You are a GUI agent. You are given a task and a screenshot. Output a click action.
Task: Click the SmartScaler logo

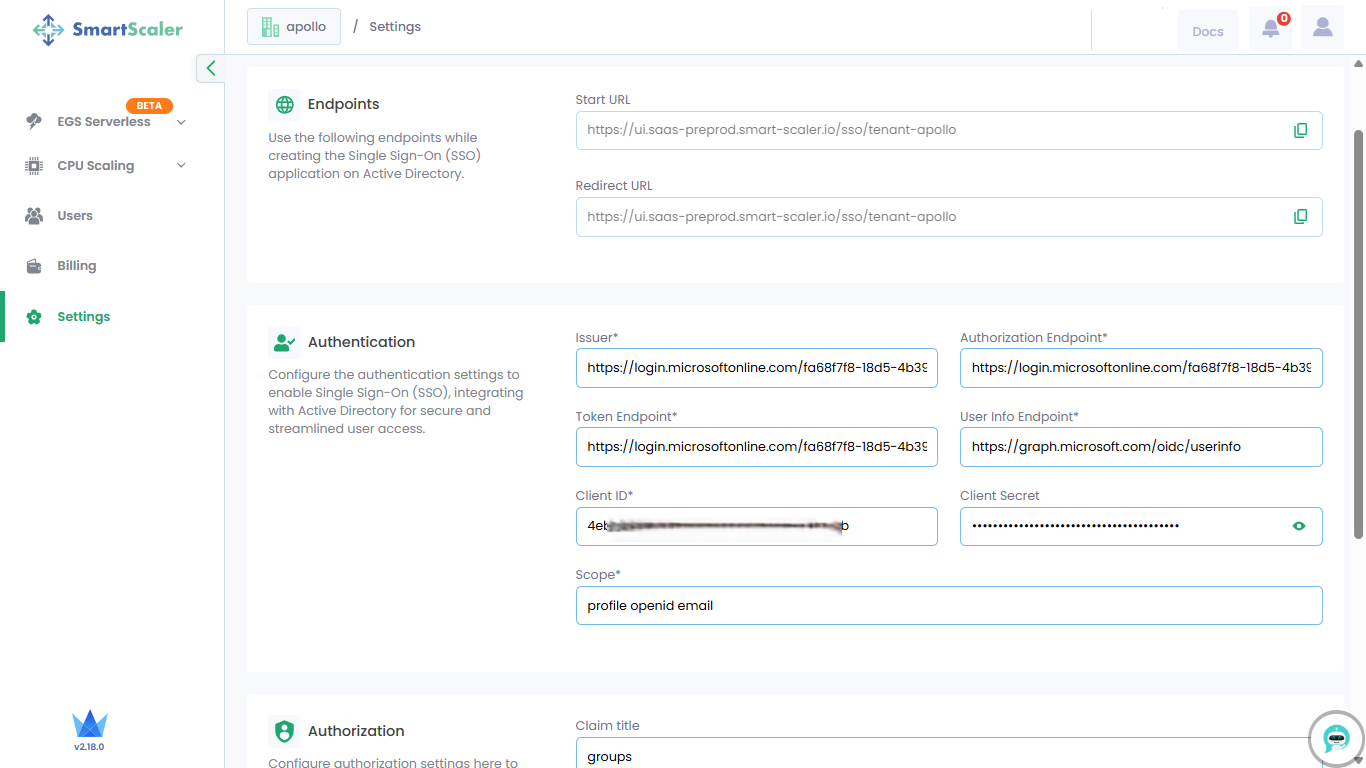(x=108, y=29)
